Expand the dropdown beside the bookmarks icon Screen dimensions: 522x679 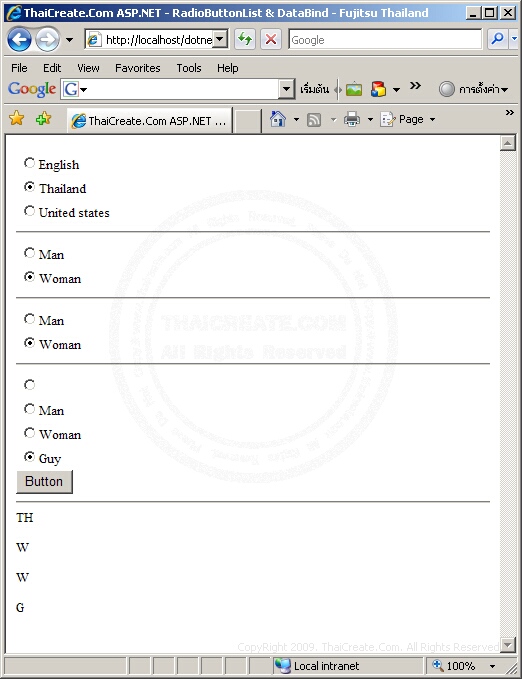pyautogui.click(x=396, y=90)
